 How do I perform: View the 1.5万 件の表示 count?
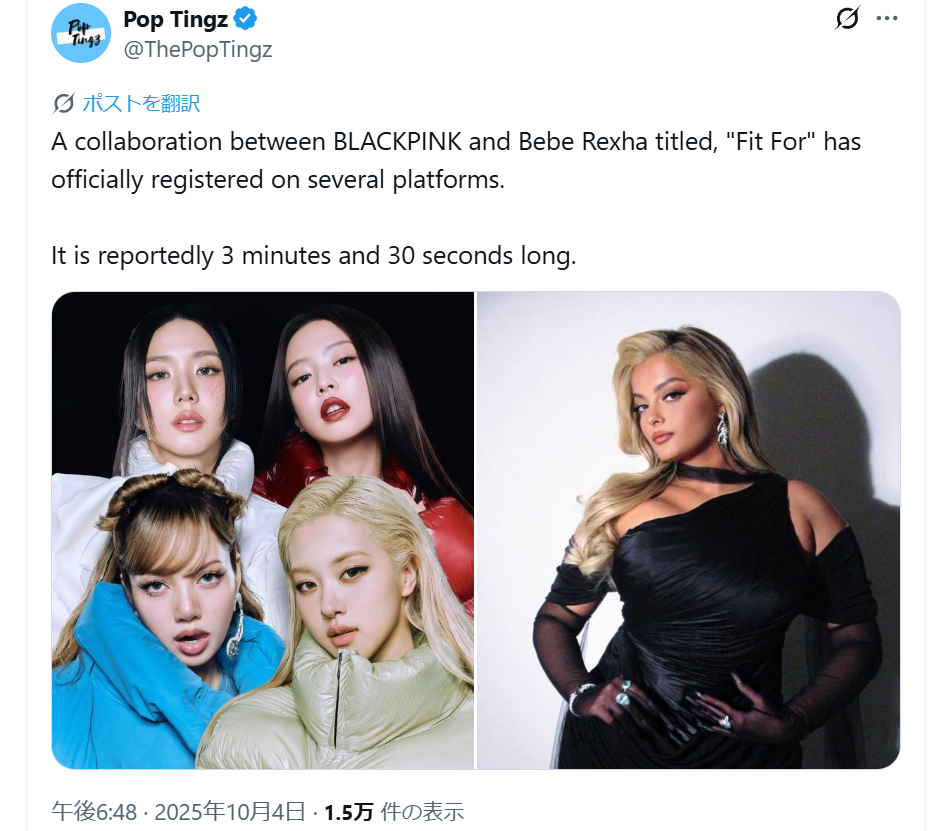[x=394, y=812]
